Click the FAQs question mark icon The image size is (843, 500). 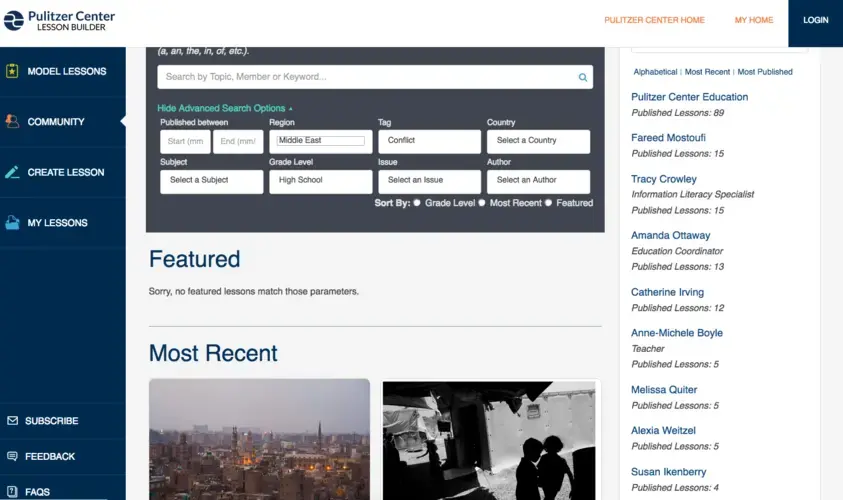click(x=12, y=491)
